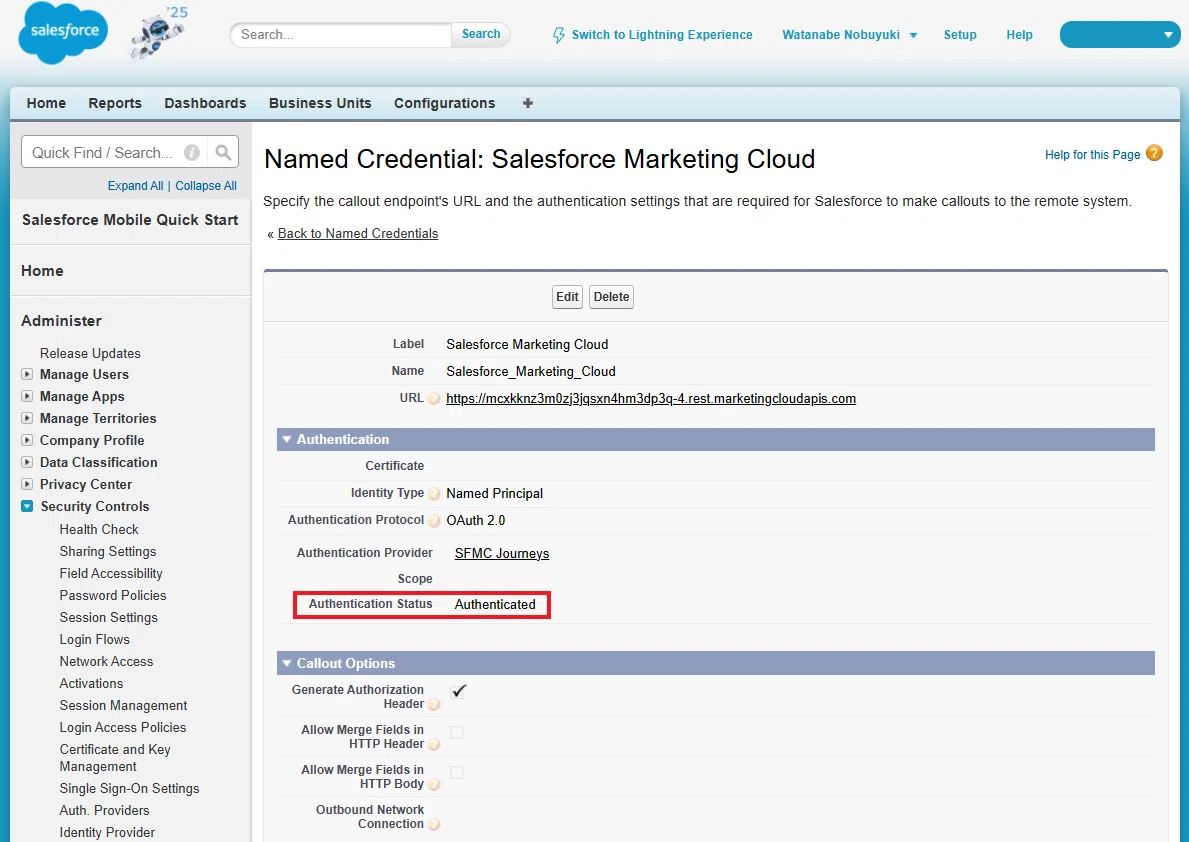Expand the Privacy Center tree node
Viewport: 1189px width, 842px height.
coord(27,484)
